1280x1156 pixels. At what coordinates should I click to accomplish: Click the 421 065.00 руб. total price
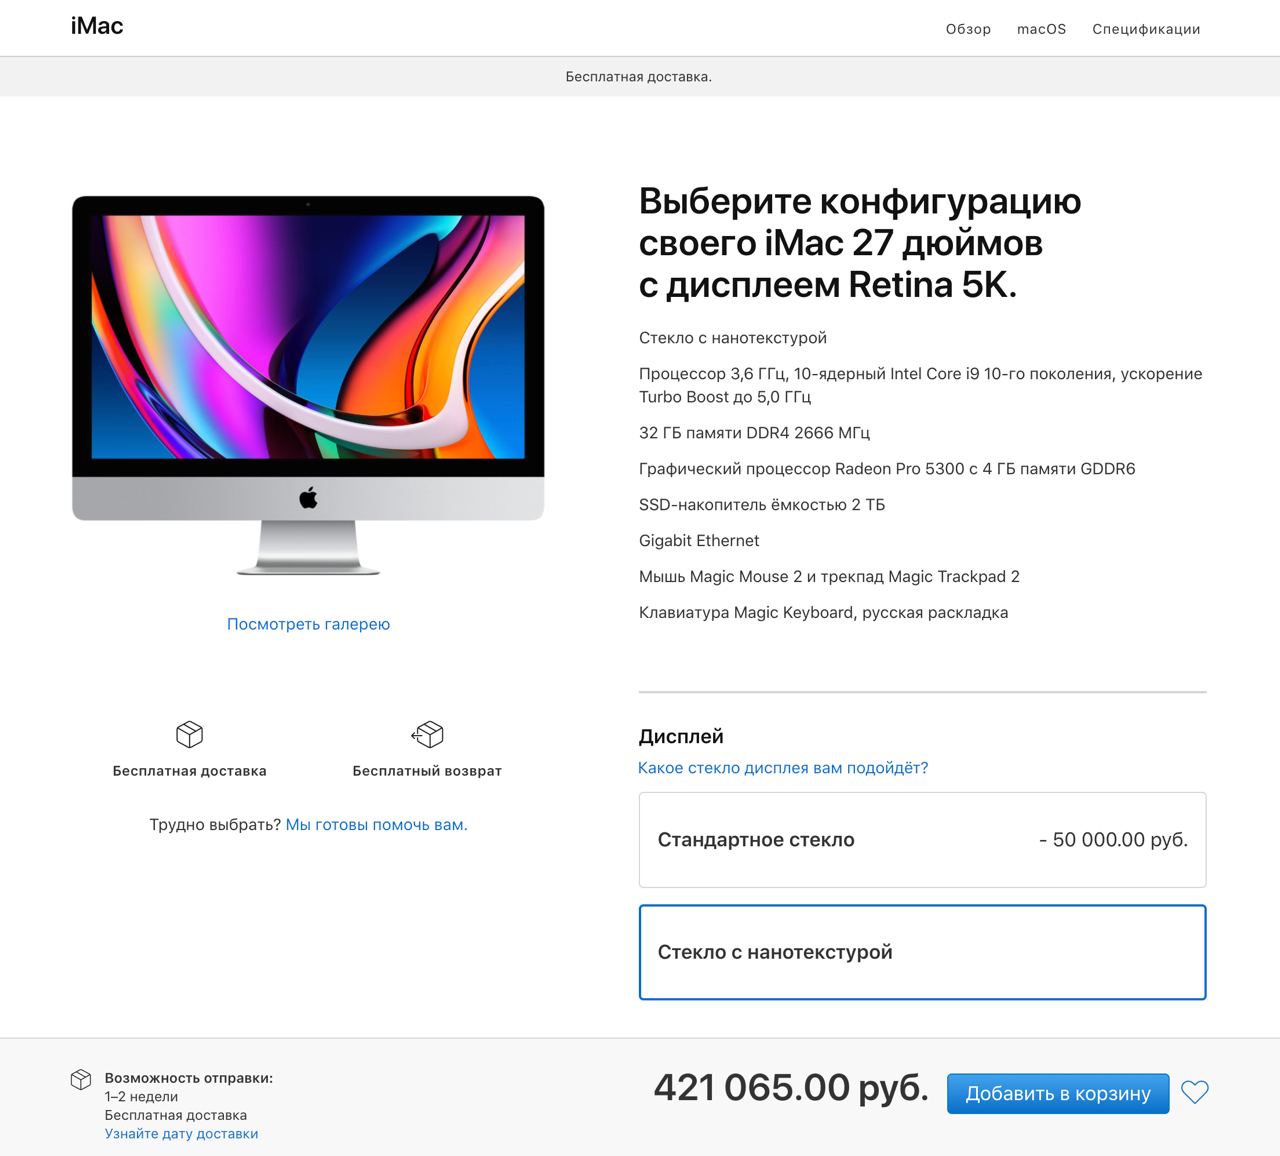[791, 1088]
